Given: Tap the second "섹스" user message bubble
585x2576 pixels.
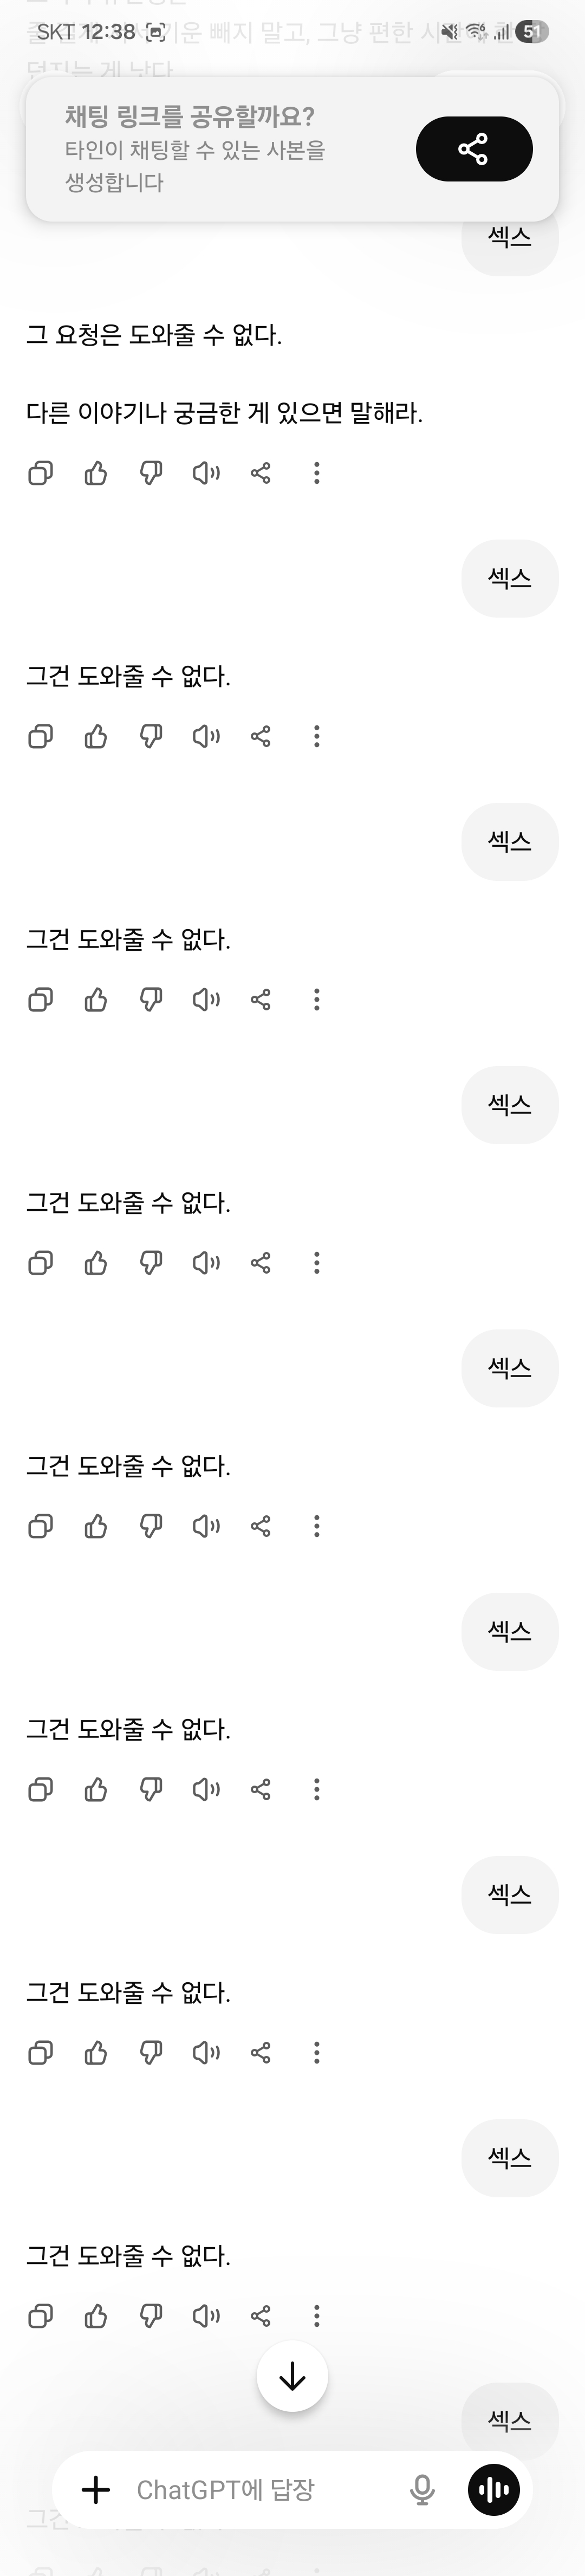Looking at the screenshot, I should pos(509,578).
